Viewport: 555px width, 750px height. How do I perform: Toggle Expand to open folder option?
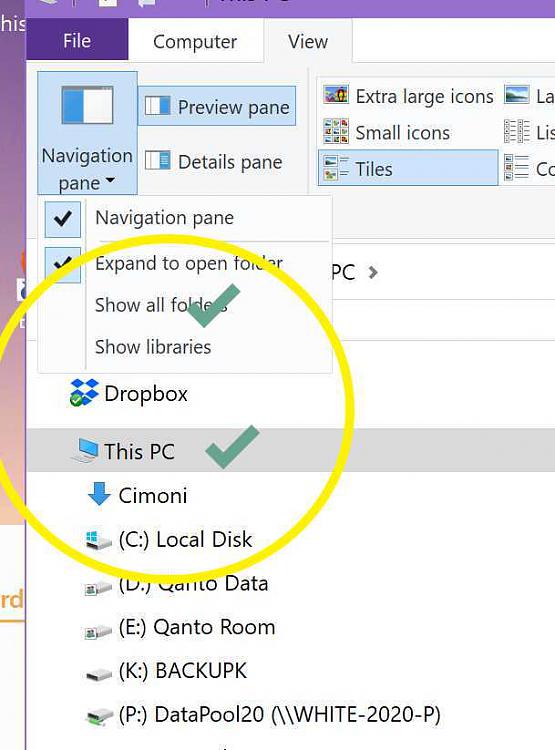(189, 264)
